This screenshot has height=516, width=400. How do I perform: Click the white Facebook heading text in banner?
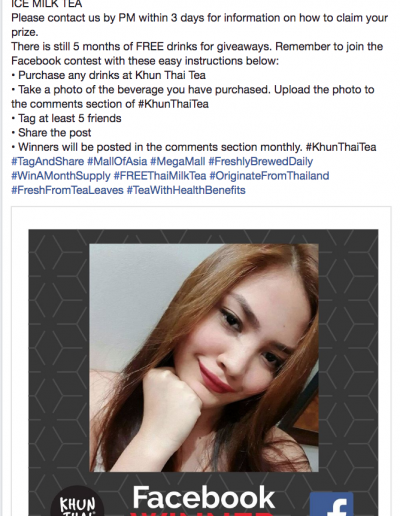coord(204,497)
